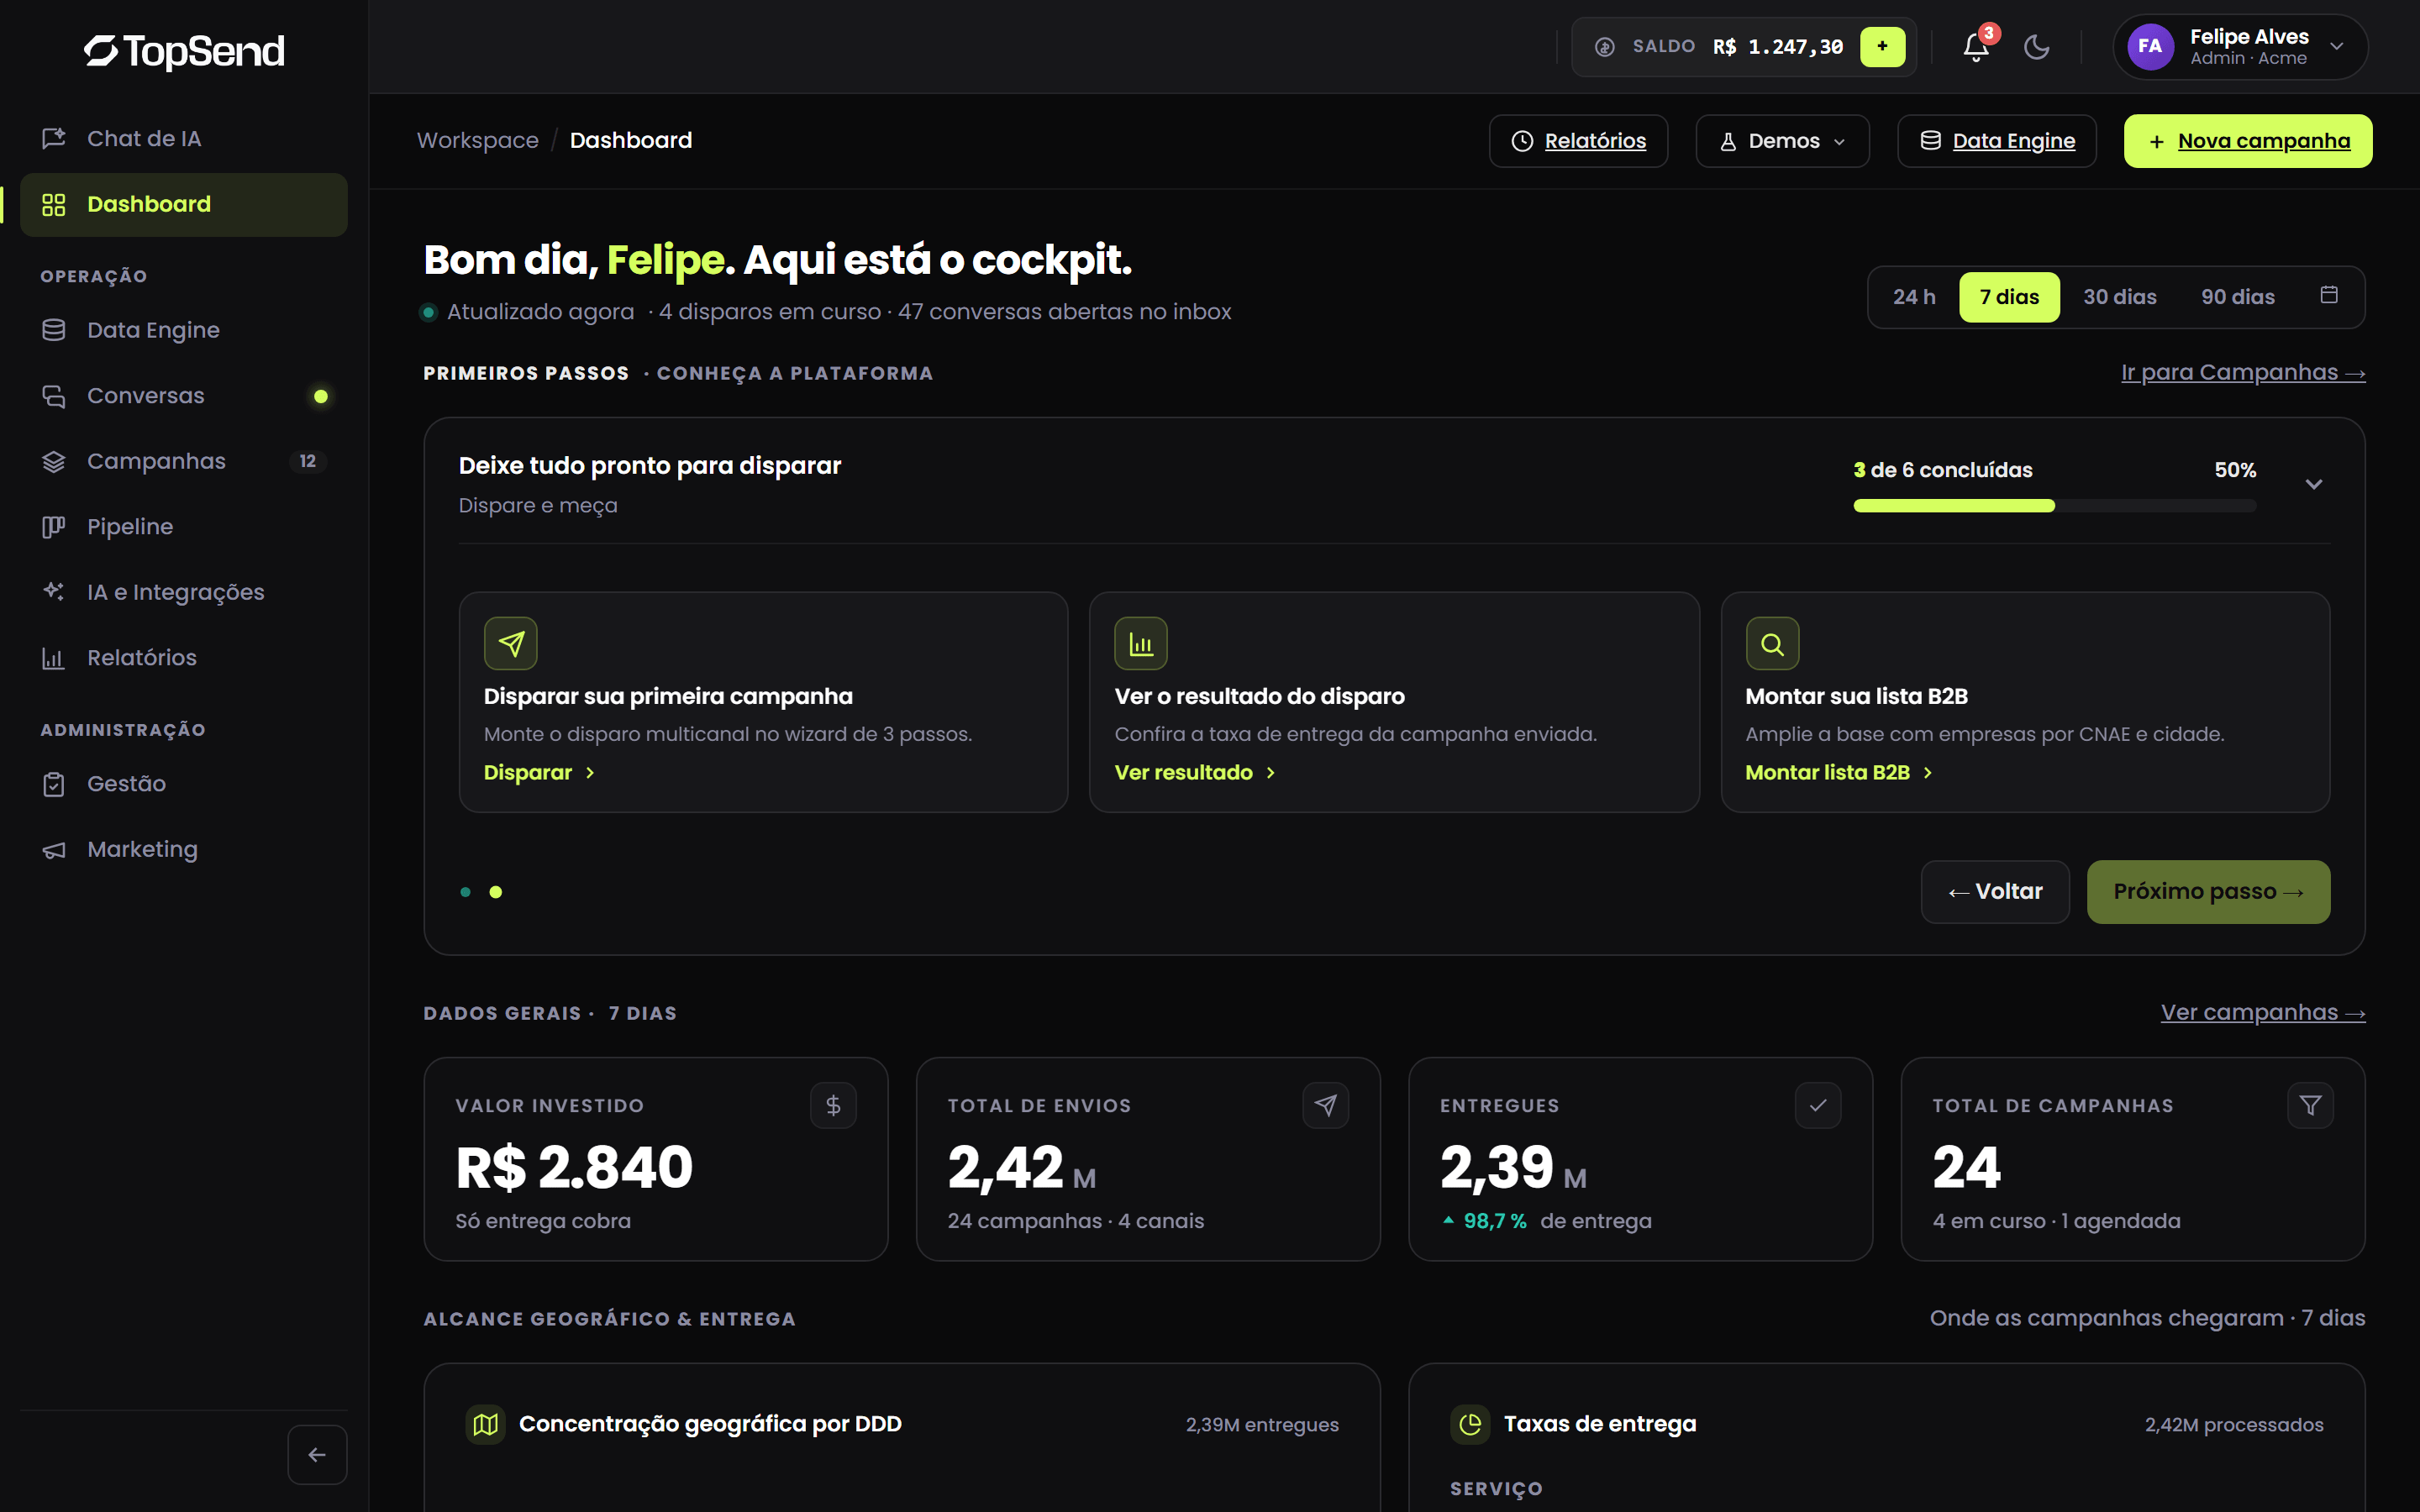The width and height of the screenshot is (2420, 1512).
Task: Click the saldo coin icon
Action: click(x=1604, y=47)
